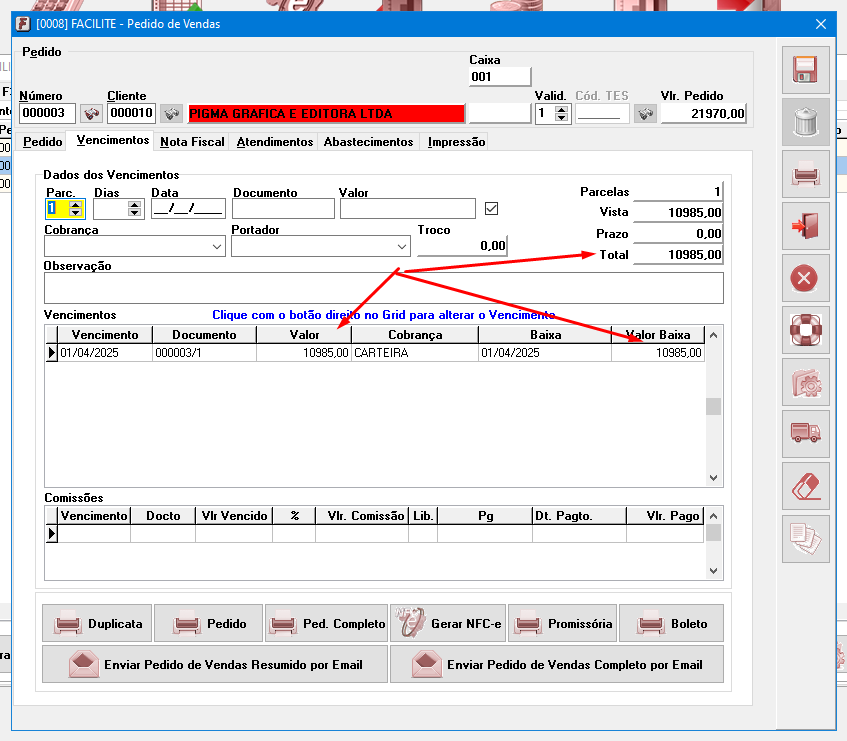Viewport: 847px width, 741px height.
Task: Click Enviar Pedido de Vendas Completo por Email
Action: (x=557, y=664)
